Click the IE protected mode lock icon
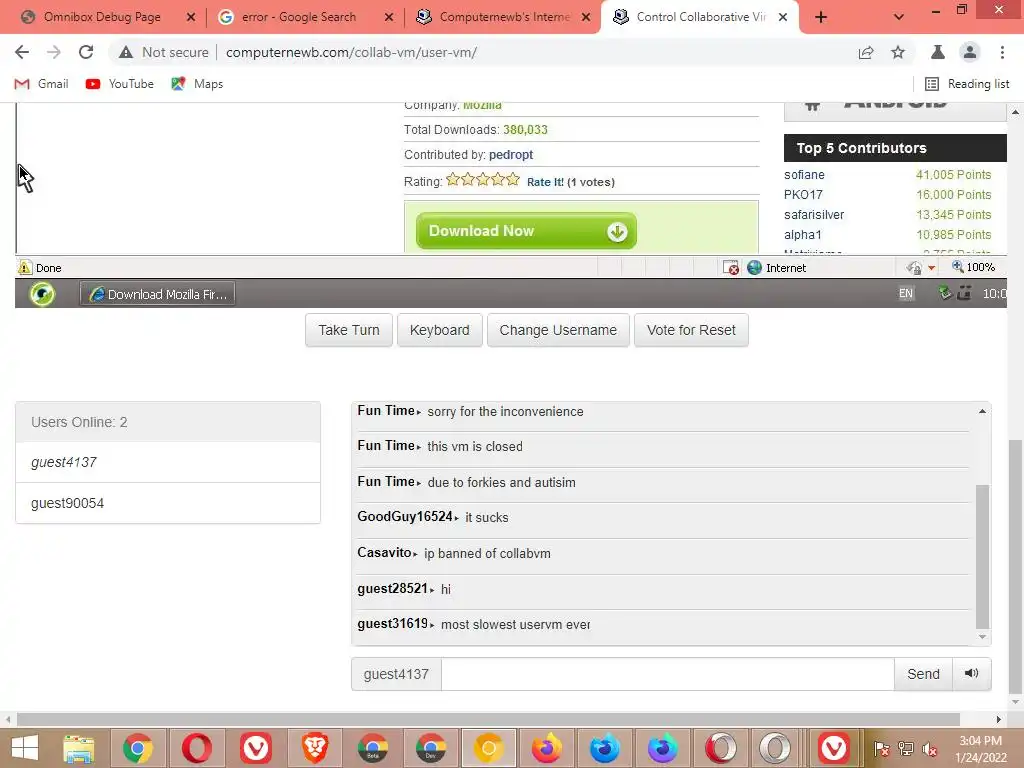The image size is (1024, 768). (914, 268)
